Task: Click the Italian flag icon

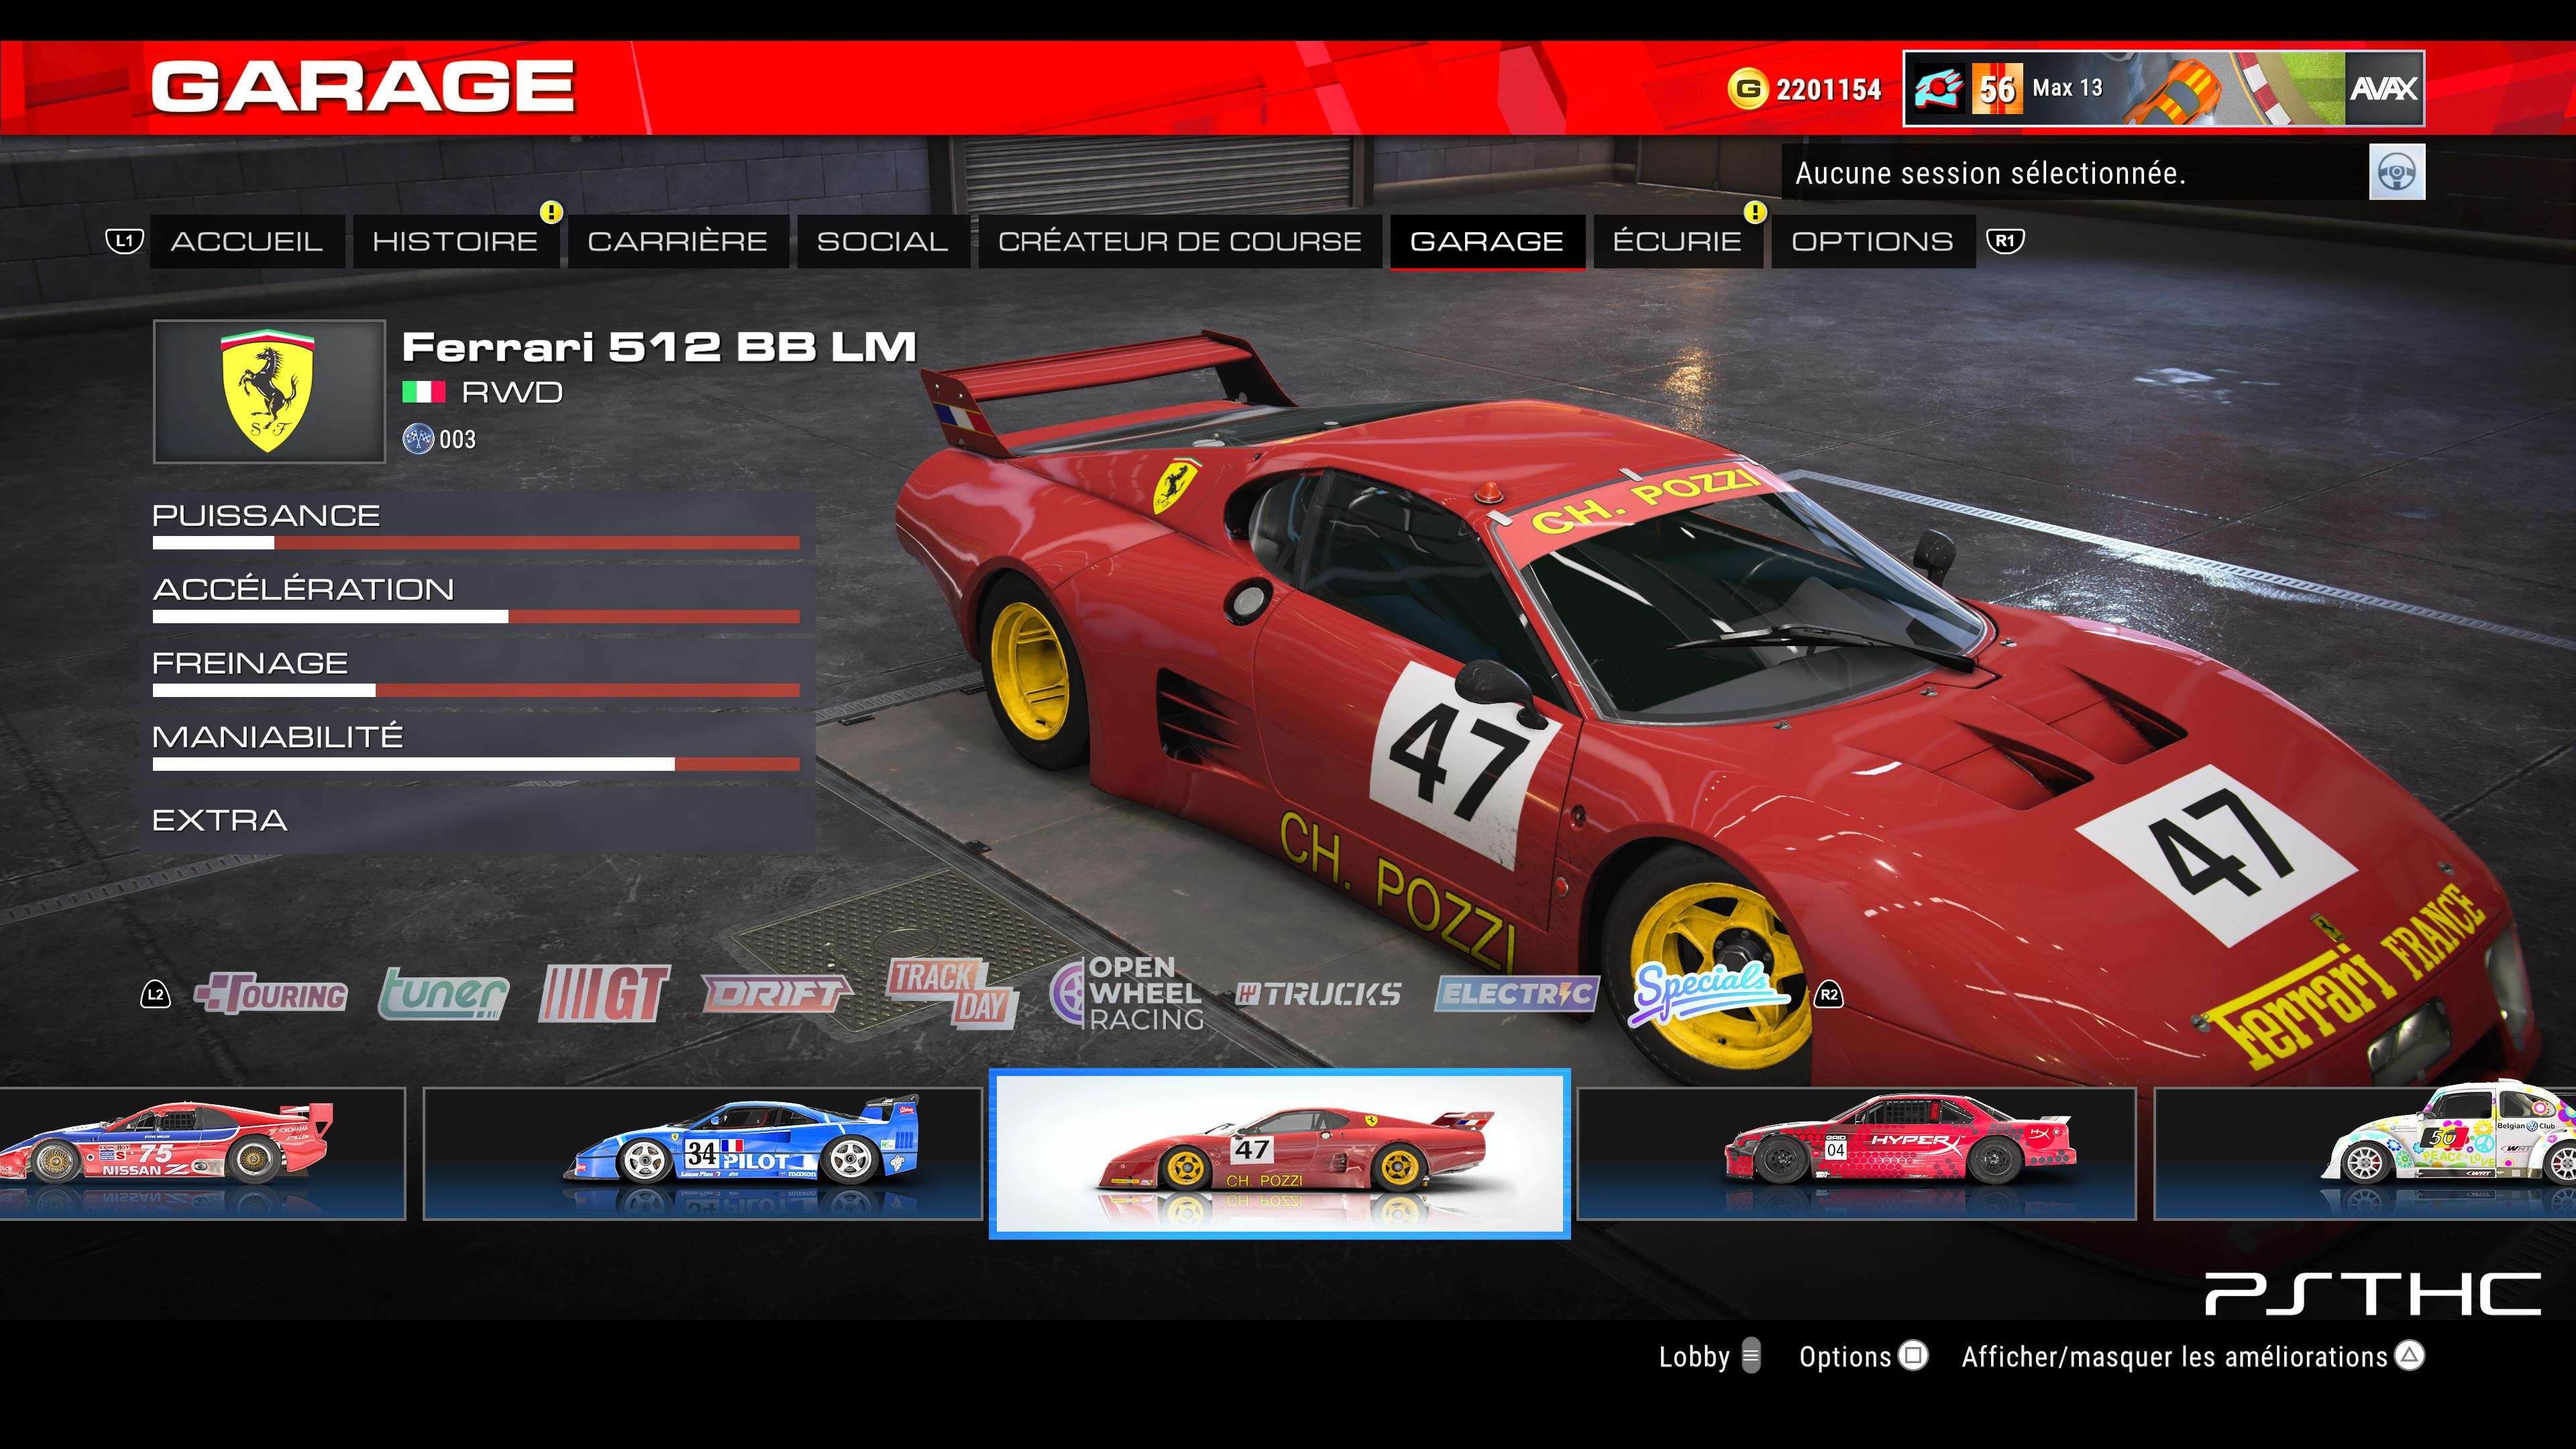Action: point(423,392)
